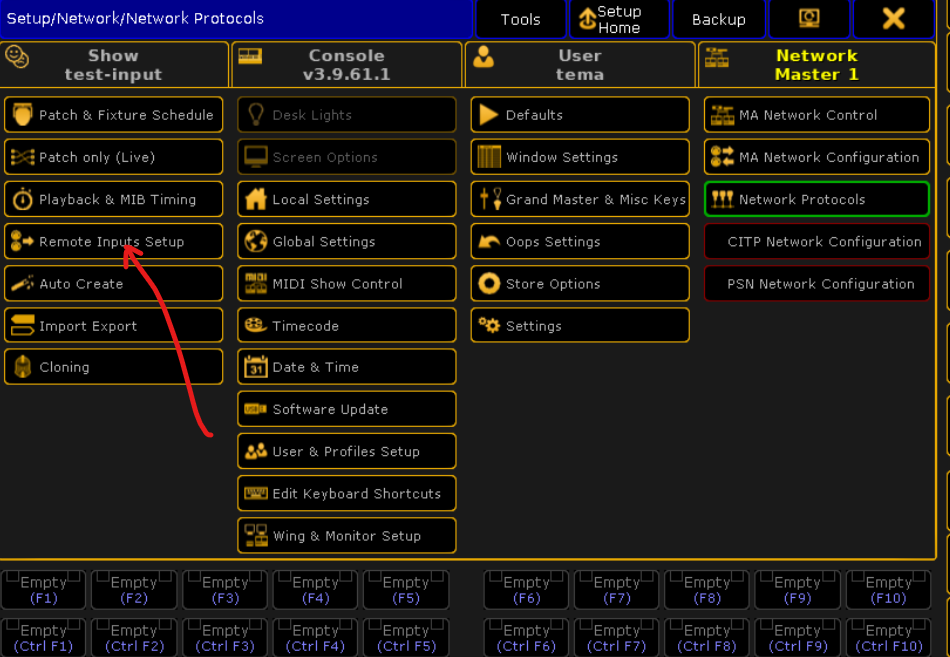Click the Grand Master & Misc Keys icon

coord(490,199)
